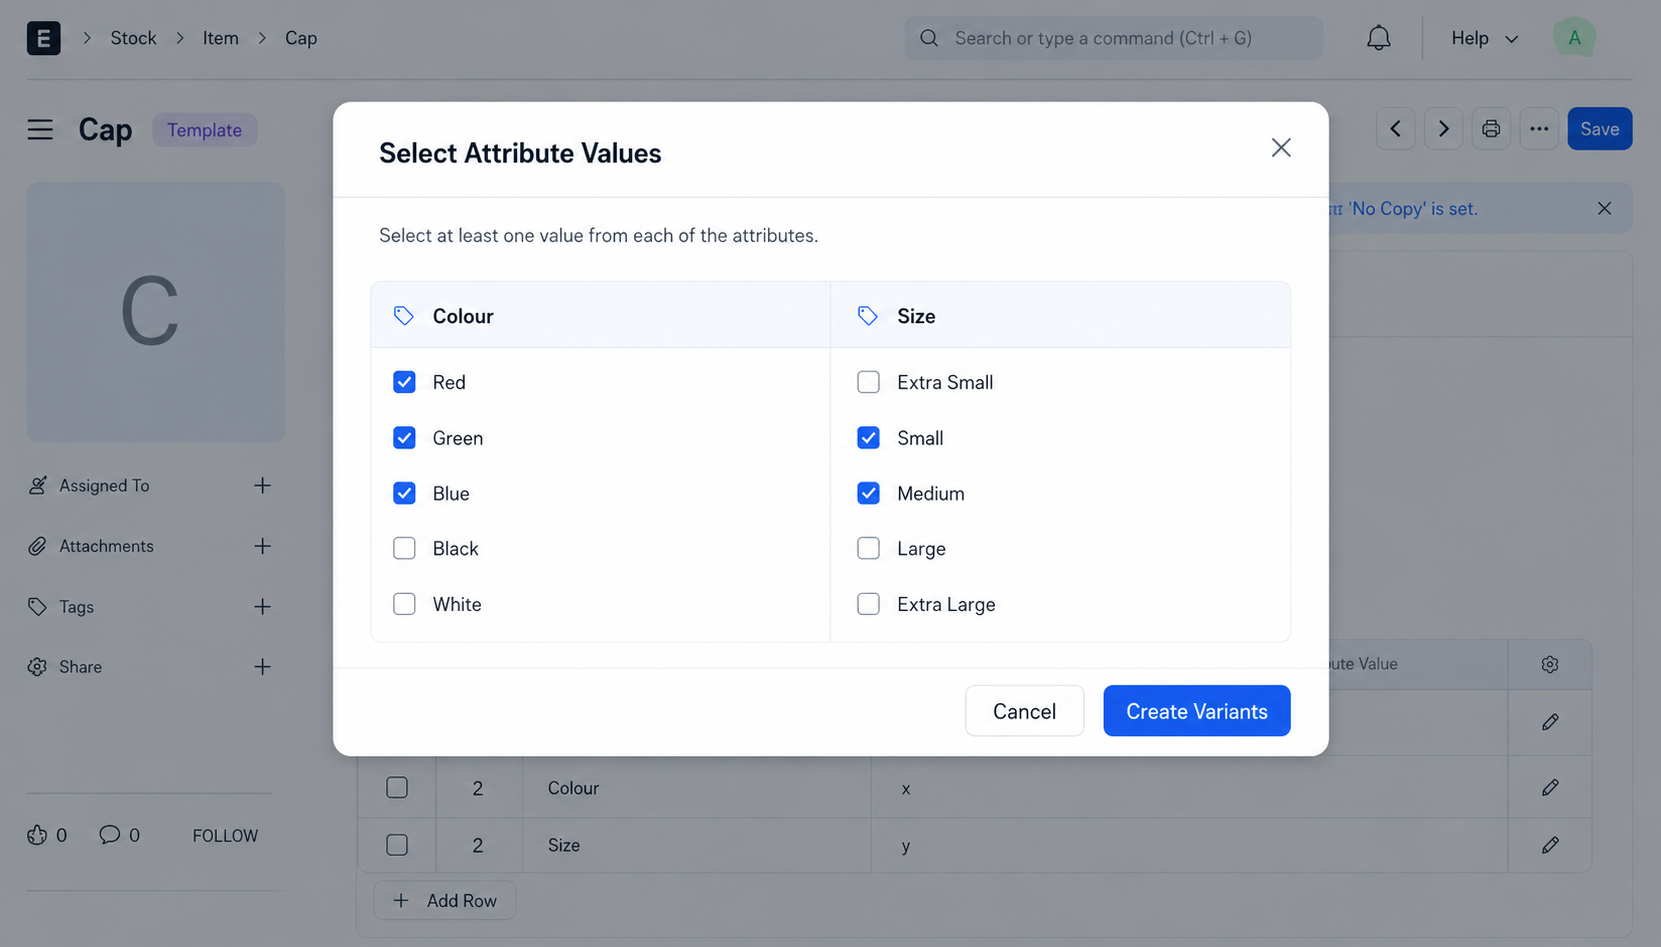
Task: Uncheck the Blue colour checkbox
Action: (x=404, y=493)
